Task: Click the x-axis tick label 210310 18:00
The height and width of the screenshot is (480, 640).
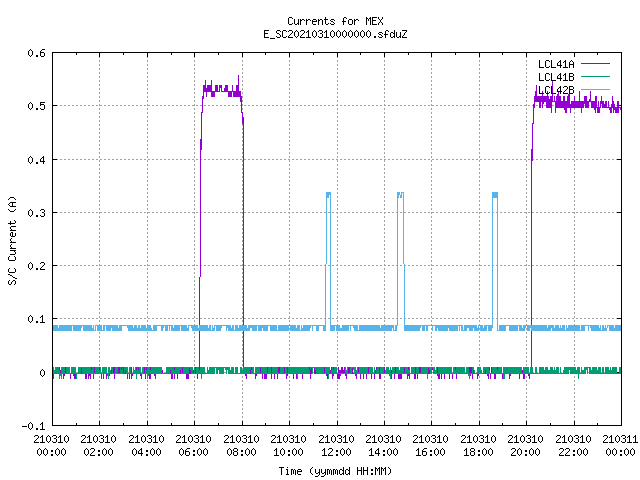Action: click(x=478, y=446)
